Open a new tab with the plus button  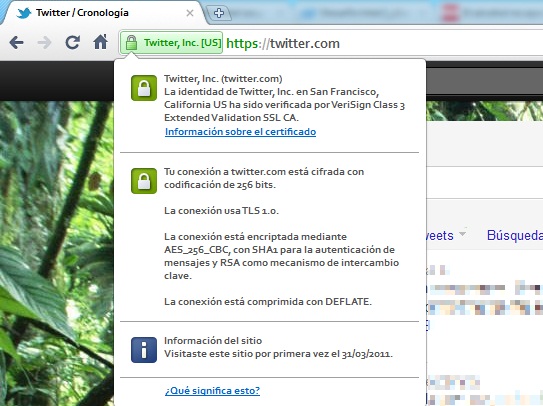pos(219,13)
